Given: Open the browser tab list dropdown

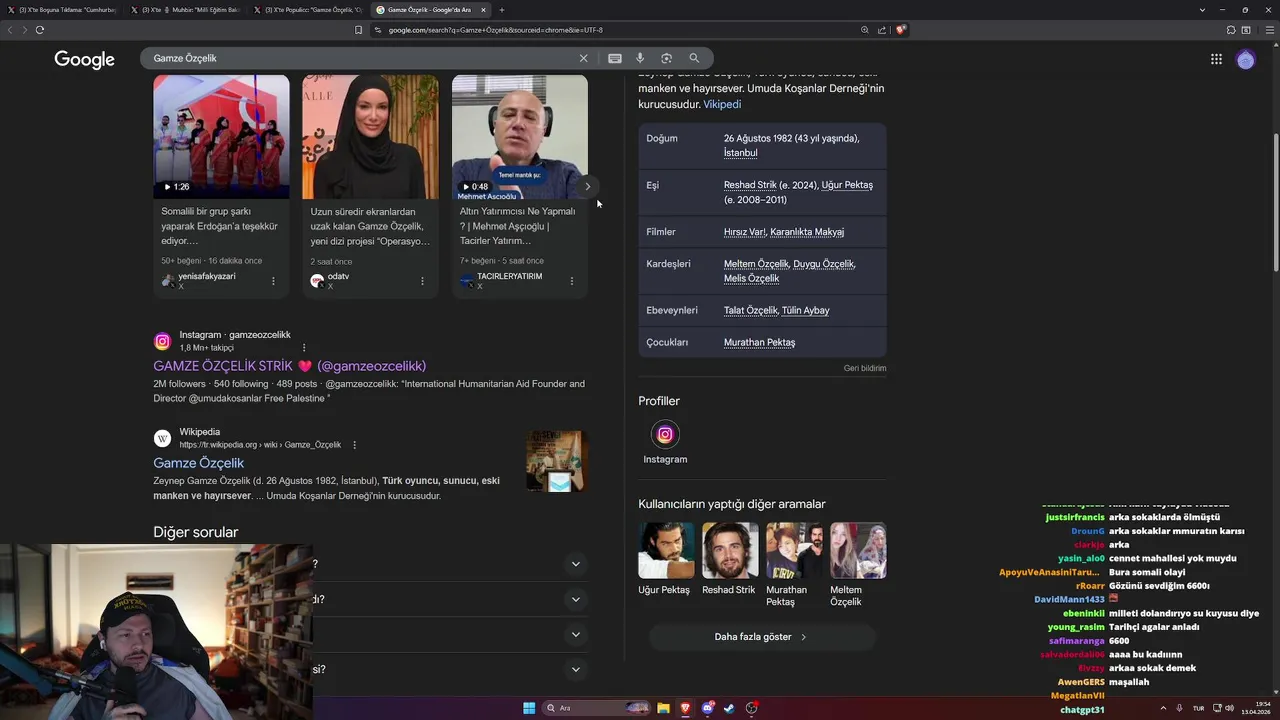Looking at the screenshot, I should pos(1202,10).
